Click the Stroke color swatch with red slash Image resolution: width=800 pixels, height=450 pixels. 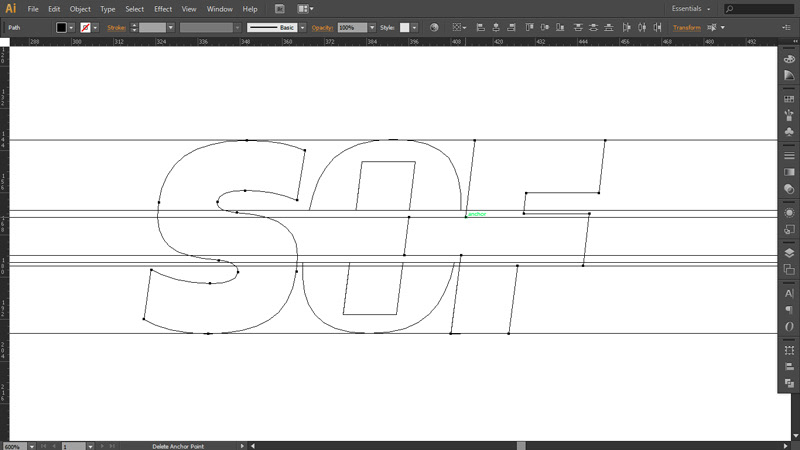[x=86, y=28]
